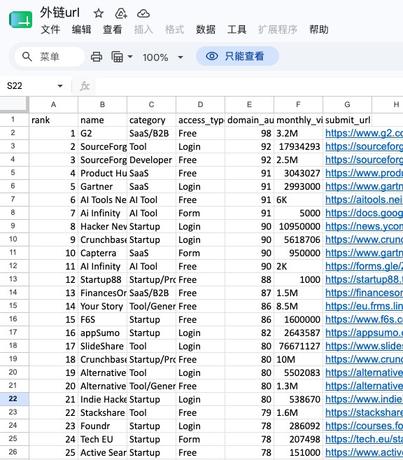Image resolution: width=403 pixels, height=460 pixels.
Task: Select the 'SlideShare' name cell
Action: point(102,346)
